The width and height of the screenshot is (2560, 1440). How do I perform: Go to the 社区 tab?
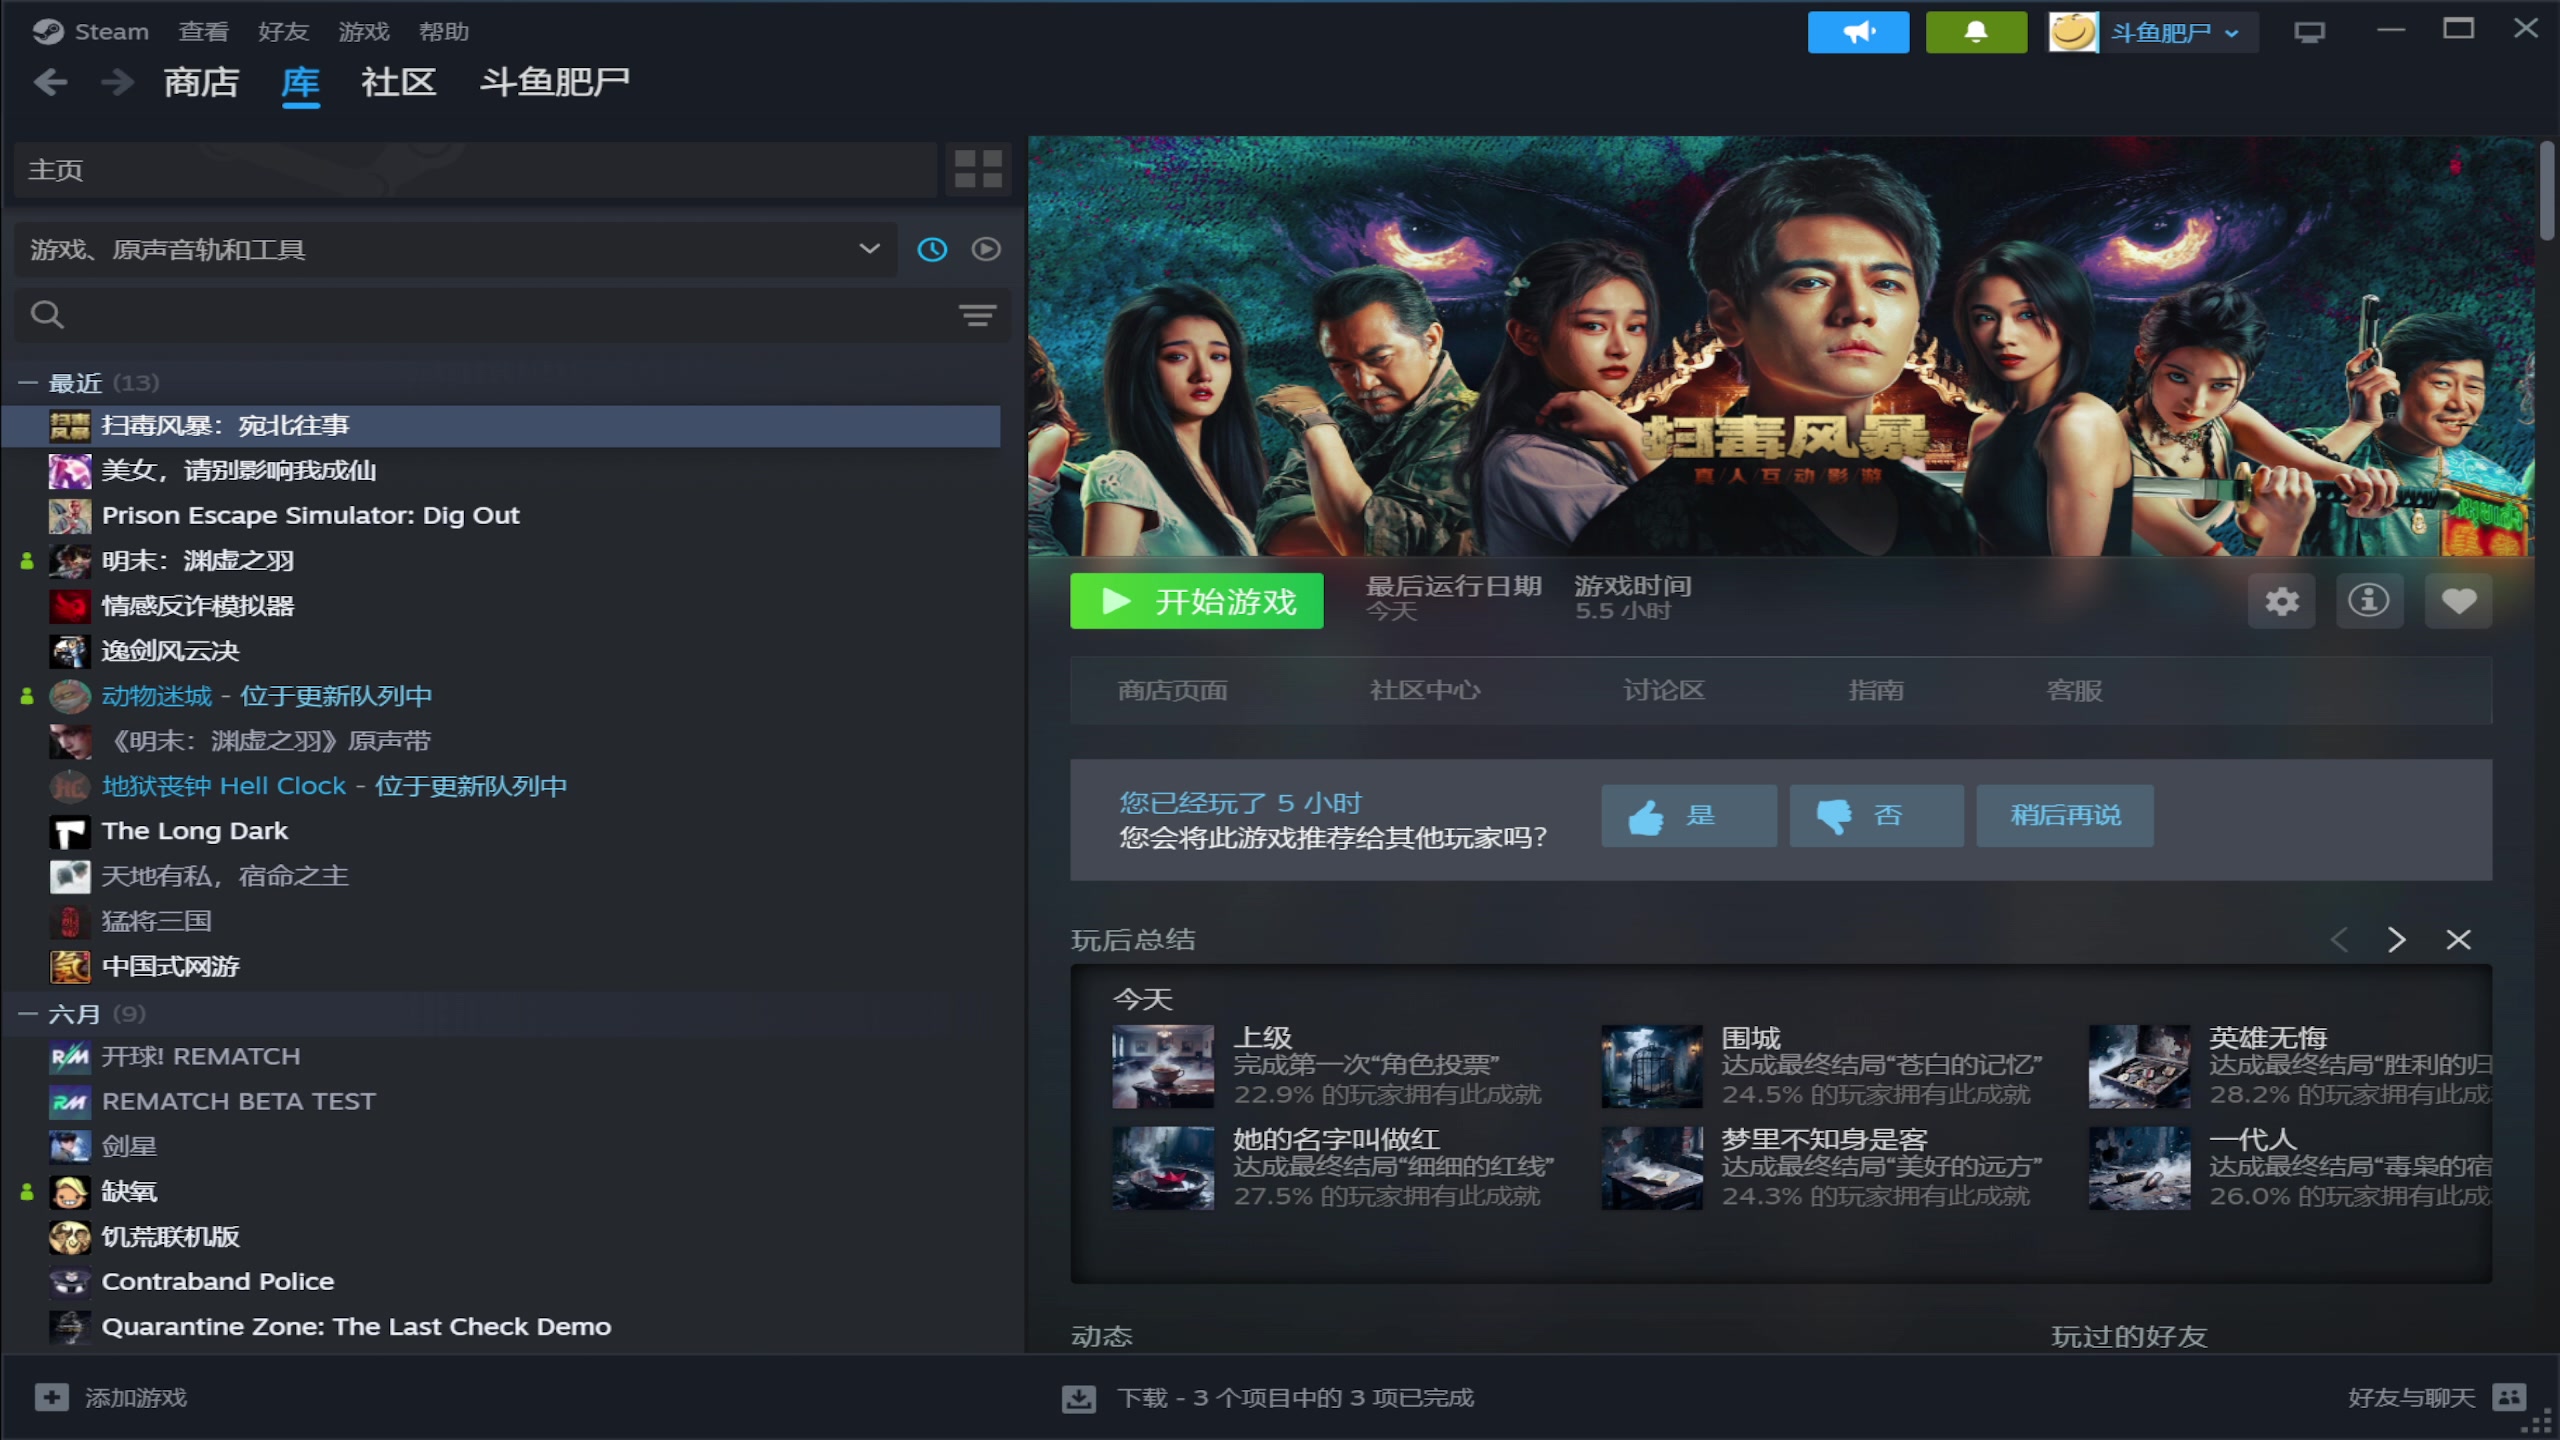[398, 82]
